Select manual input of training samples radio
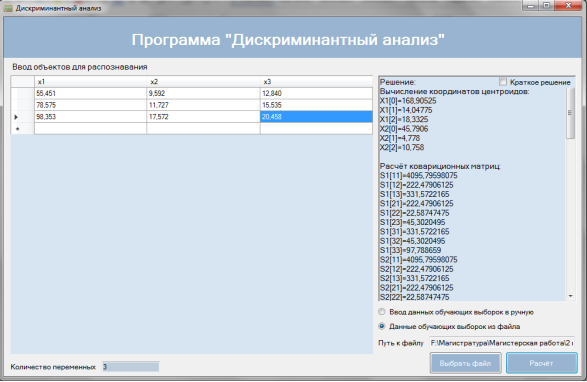 (x=381, y=312)
